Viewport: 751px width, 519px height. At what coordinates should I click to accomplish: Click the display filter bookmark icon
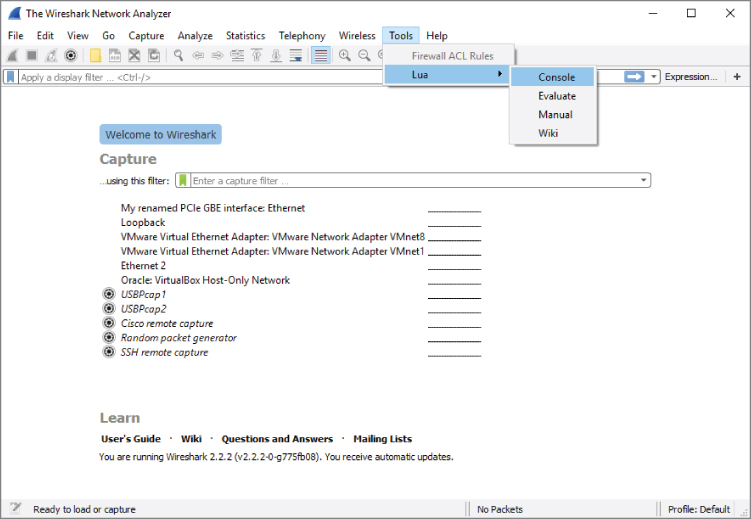tap(11, 77)
